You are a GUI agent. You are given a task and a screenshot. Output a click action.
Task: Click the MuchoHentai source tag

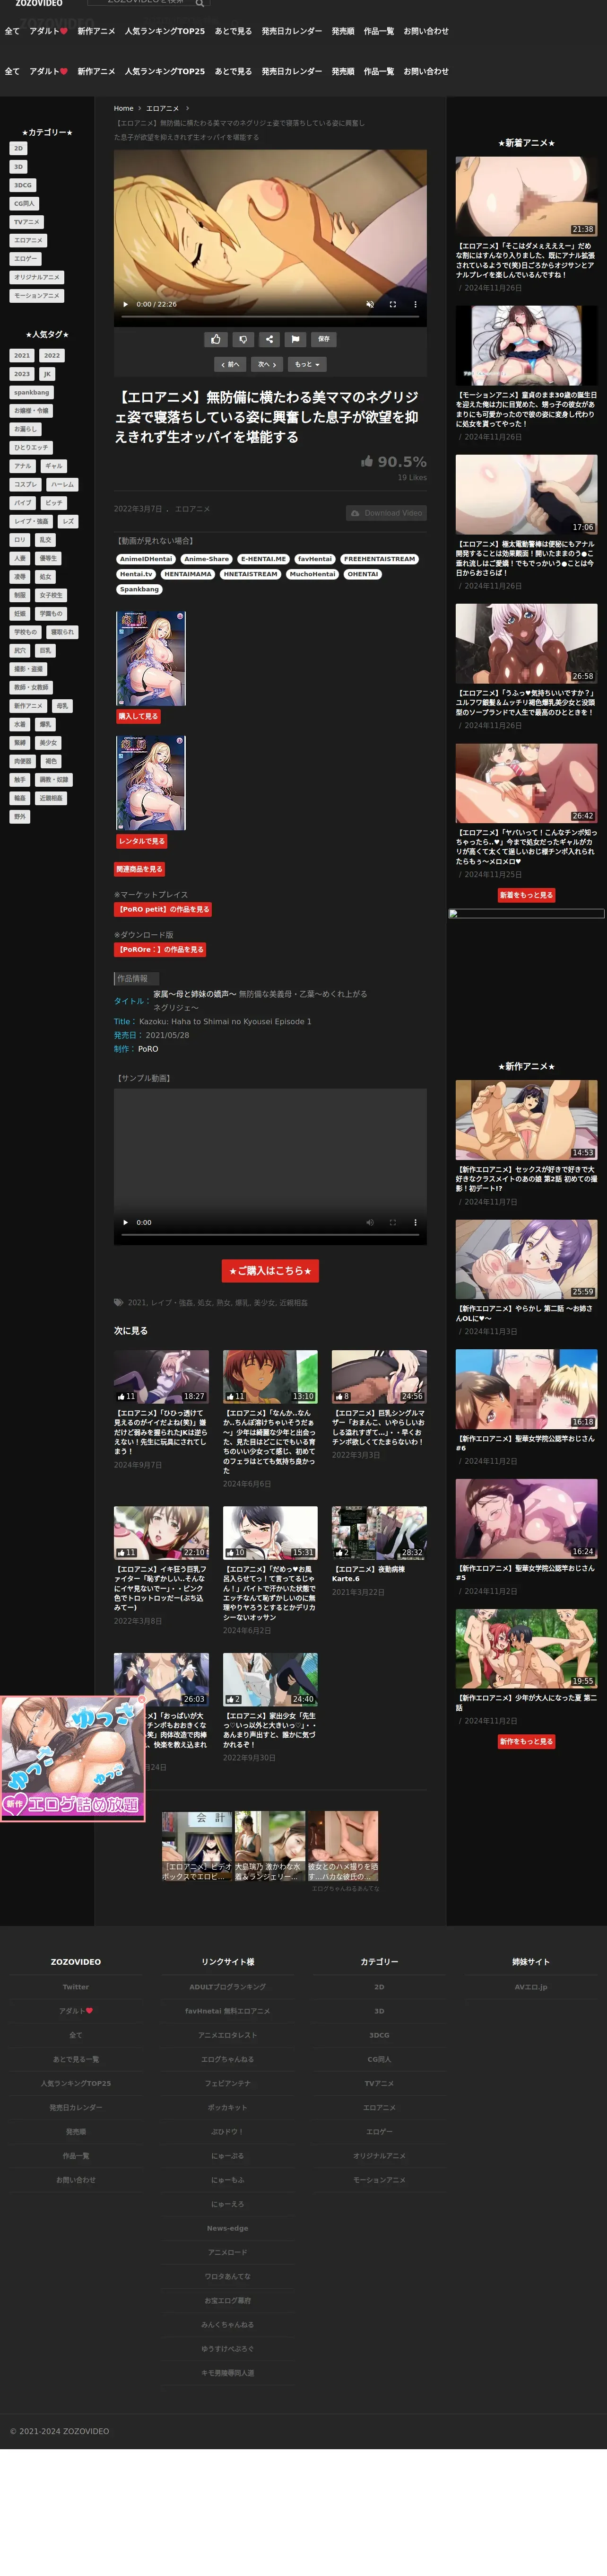tap(312, 574)
